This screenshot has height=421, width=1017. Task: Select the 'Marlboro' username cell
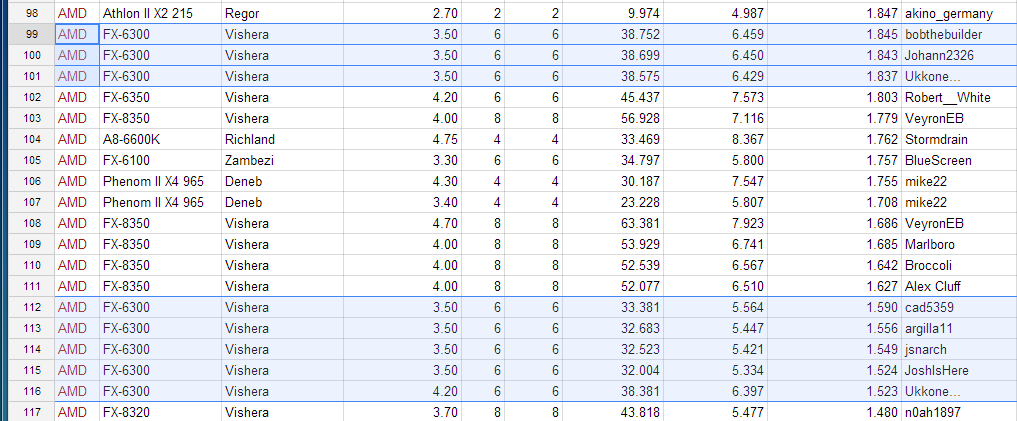pos(959,245)
